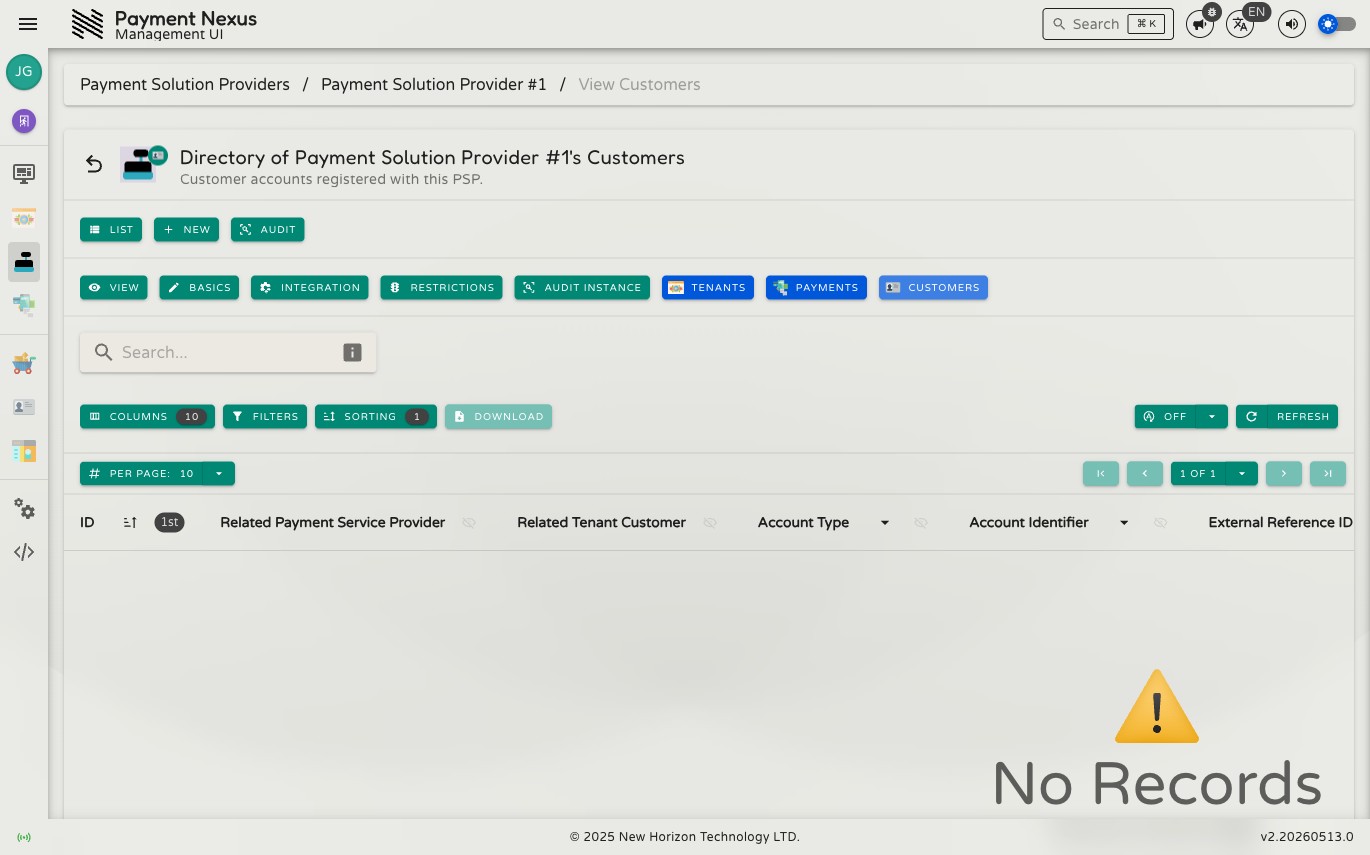Expand the auto-refresh interval dropdown

1212,417
